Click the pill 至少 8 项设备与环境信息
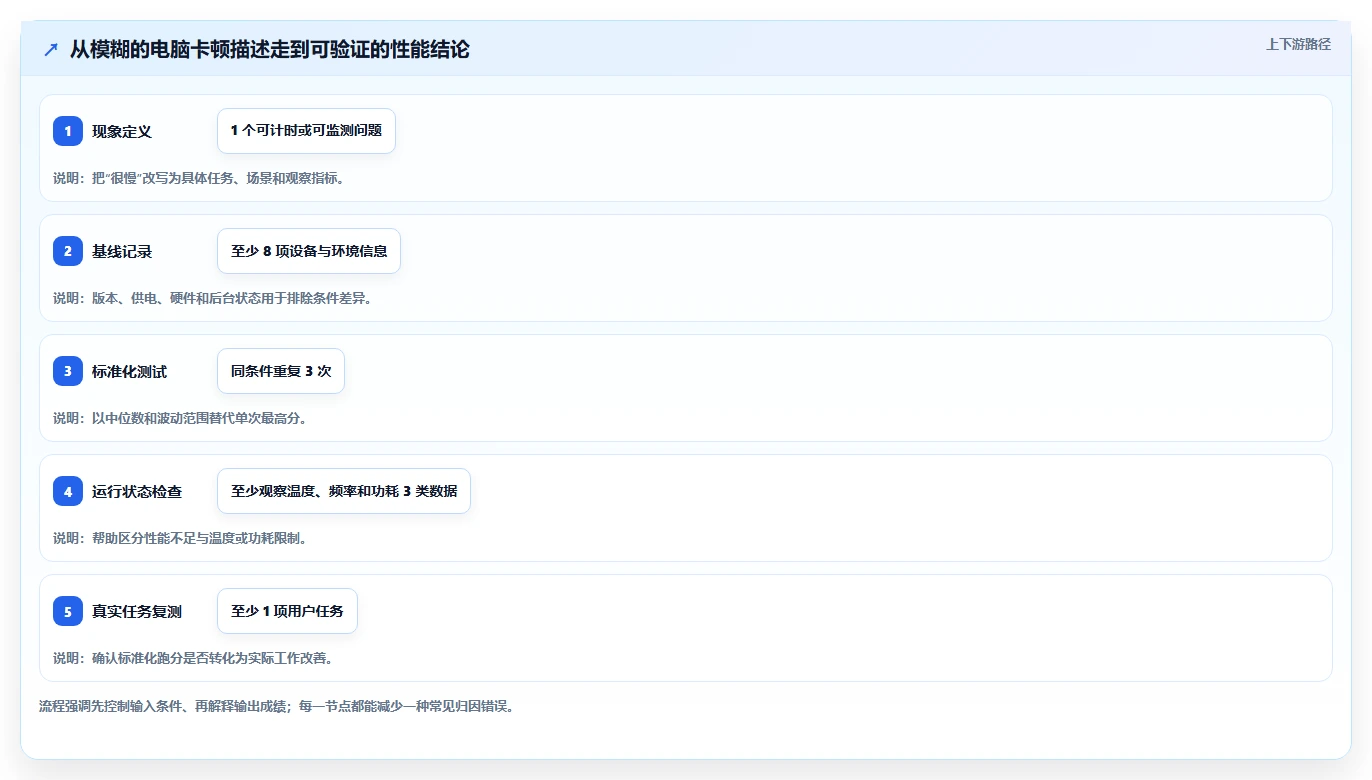 pyautogui.click(x=309, y=251)
